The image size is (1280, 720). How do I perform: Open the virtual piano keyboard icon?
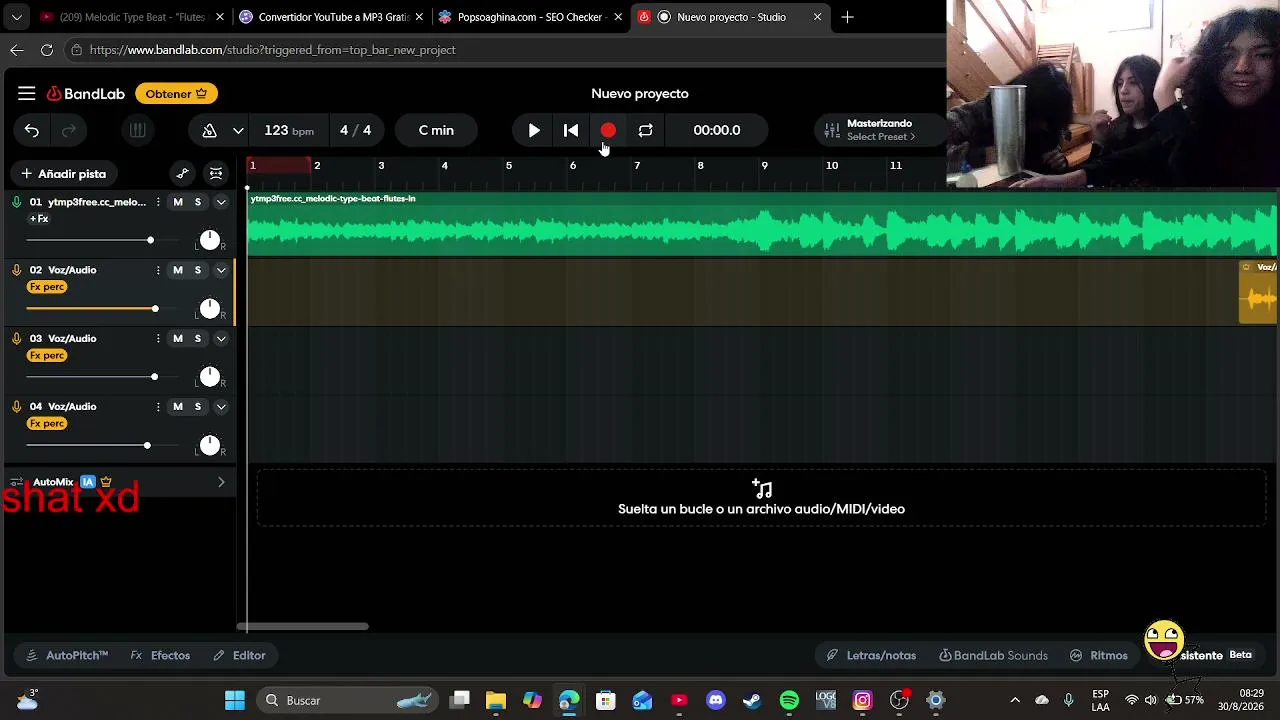138,130
